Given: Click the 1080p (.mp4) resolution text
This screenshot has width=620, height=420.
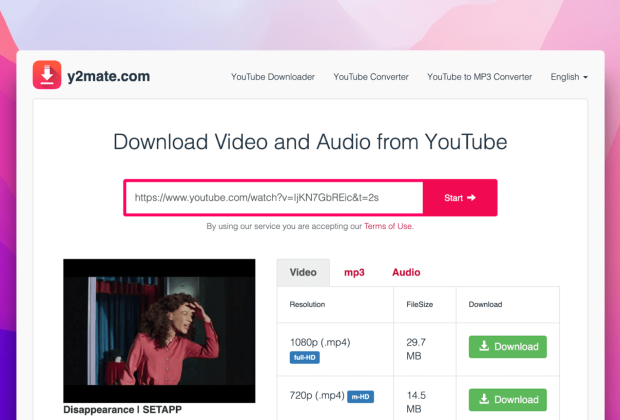Looking at the screenshot, I should pyautogui.click(x=320, y=342).
